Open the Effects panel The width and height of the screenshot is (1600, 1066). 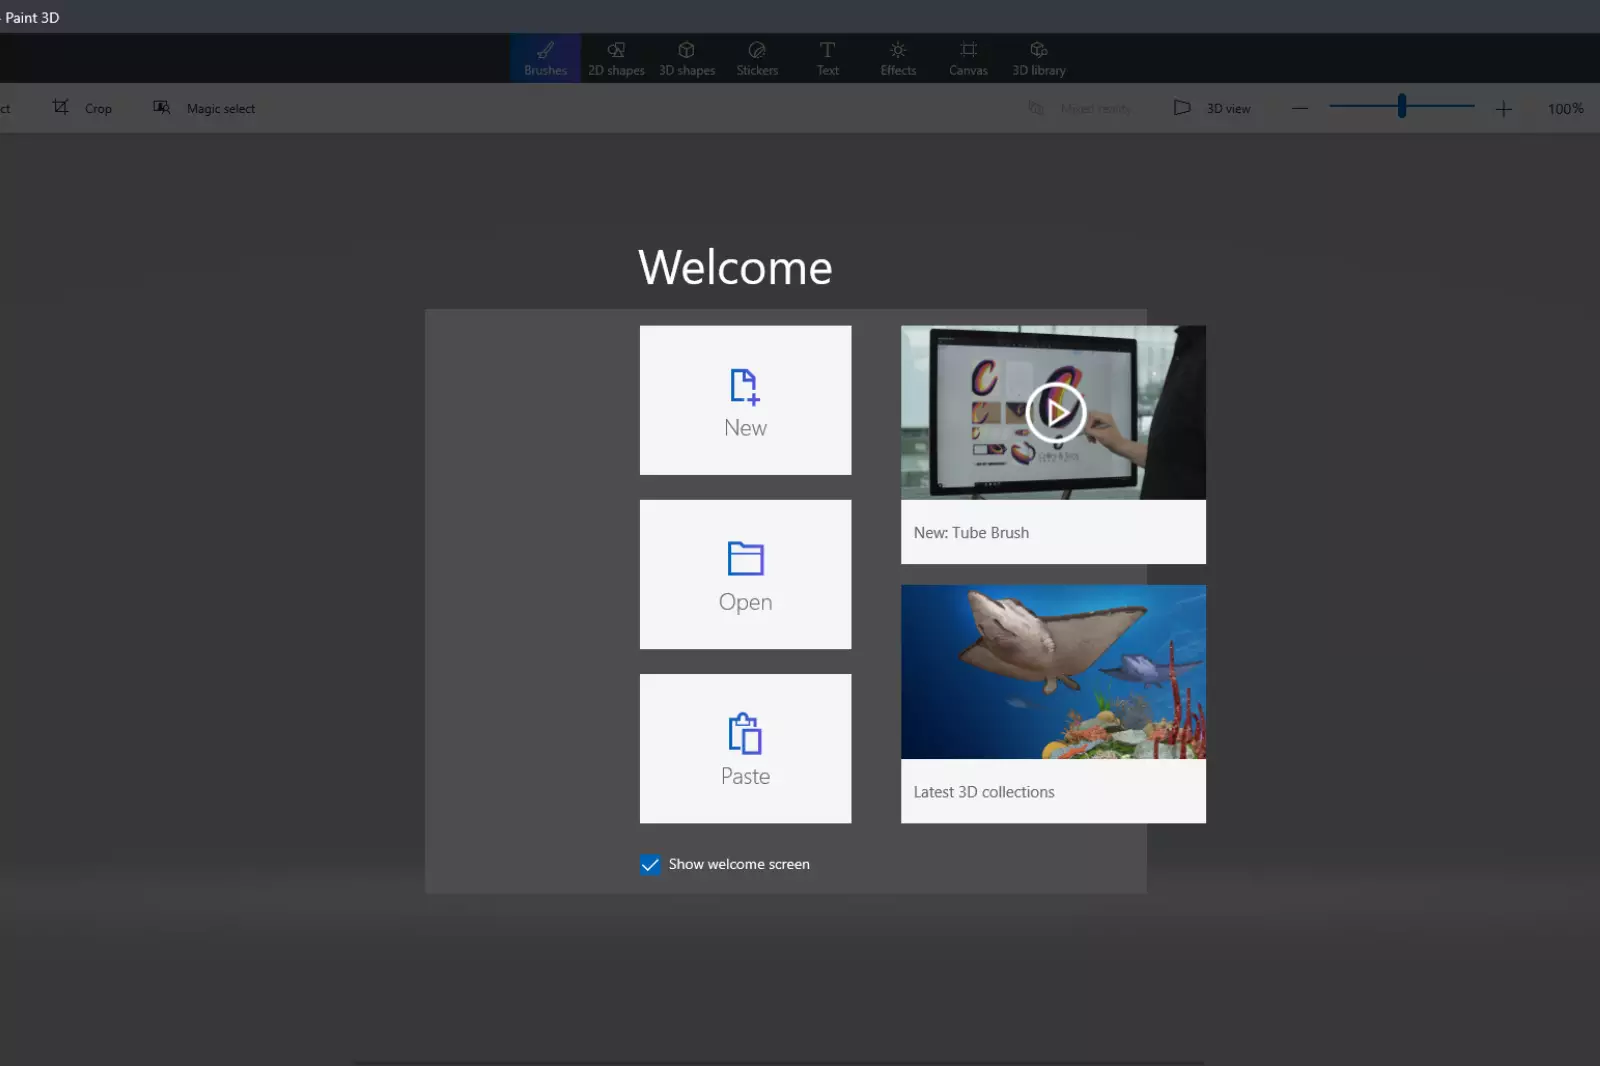point(898,58)
